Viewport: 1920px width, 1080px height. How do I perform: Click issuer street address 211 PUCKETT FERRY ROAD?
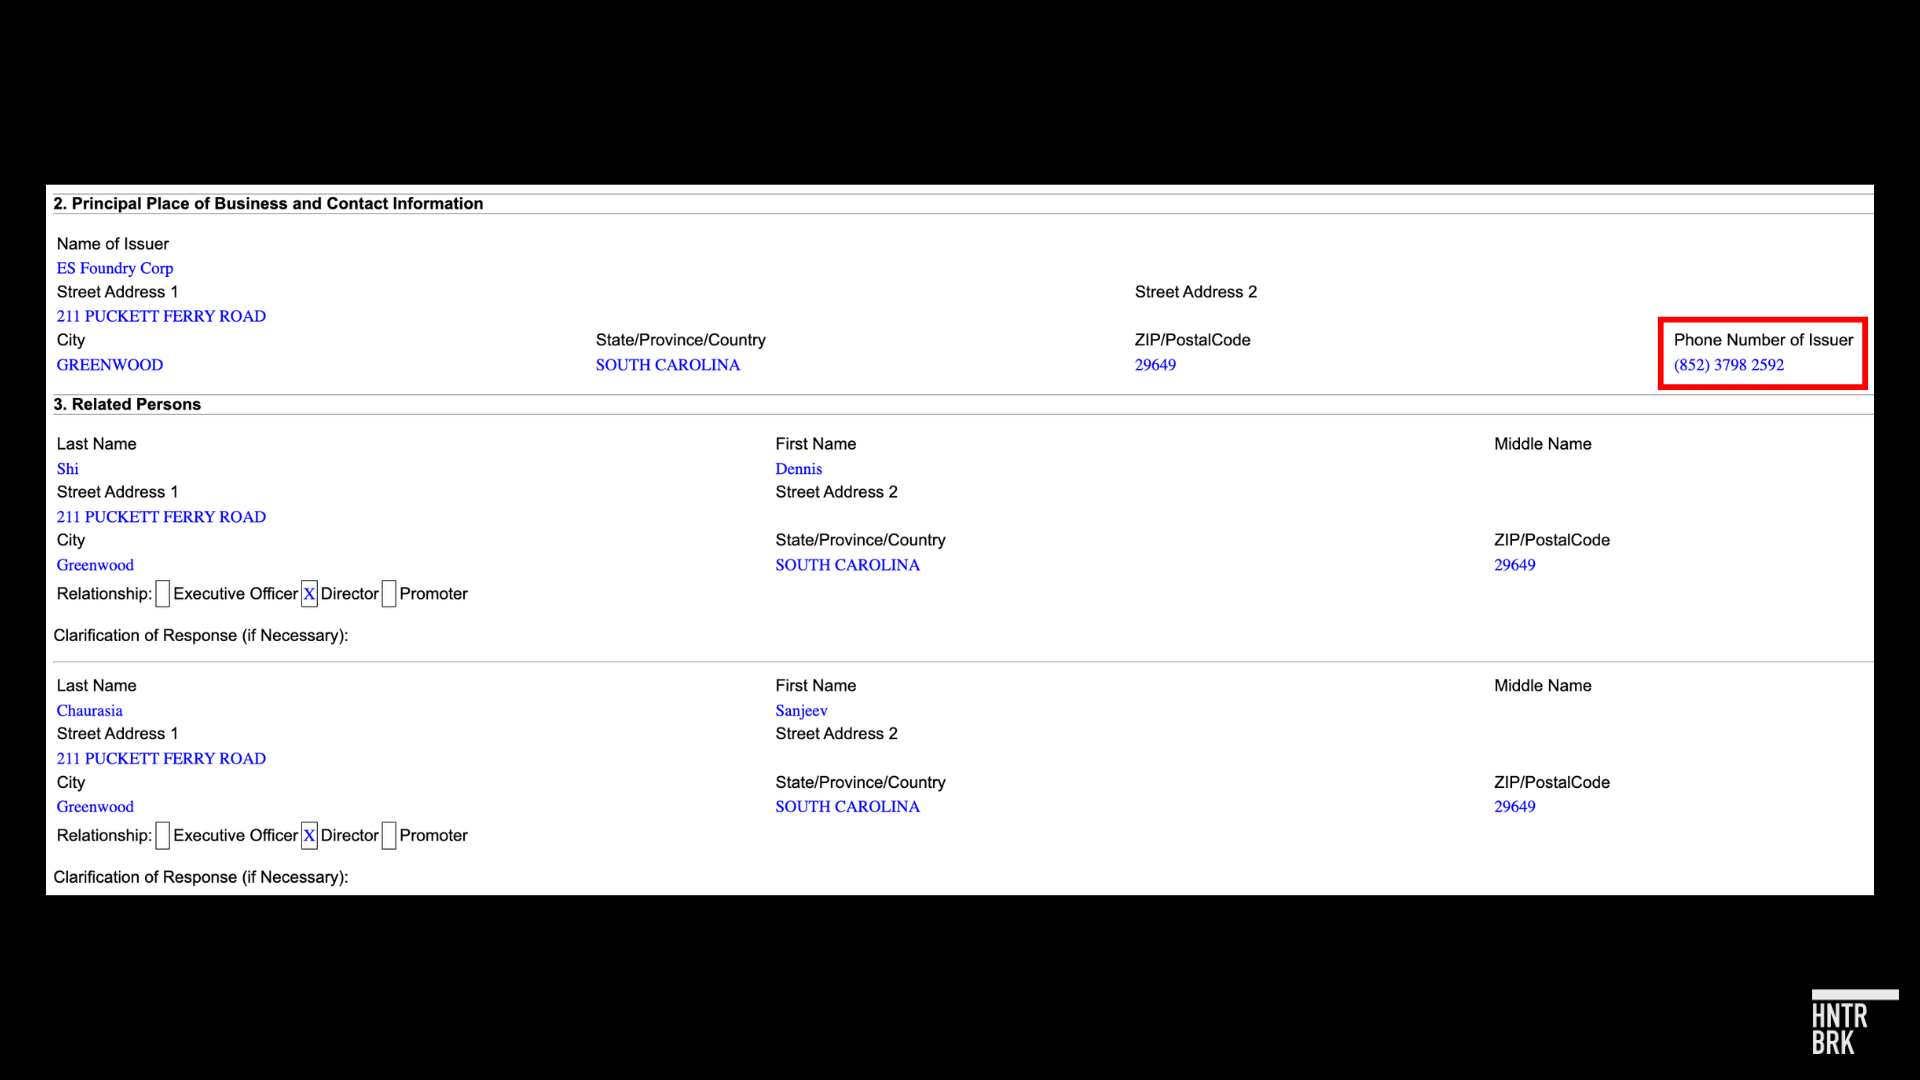coord(161,316)
